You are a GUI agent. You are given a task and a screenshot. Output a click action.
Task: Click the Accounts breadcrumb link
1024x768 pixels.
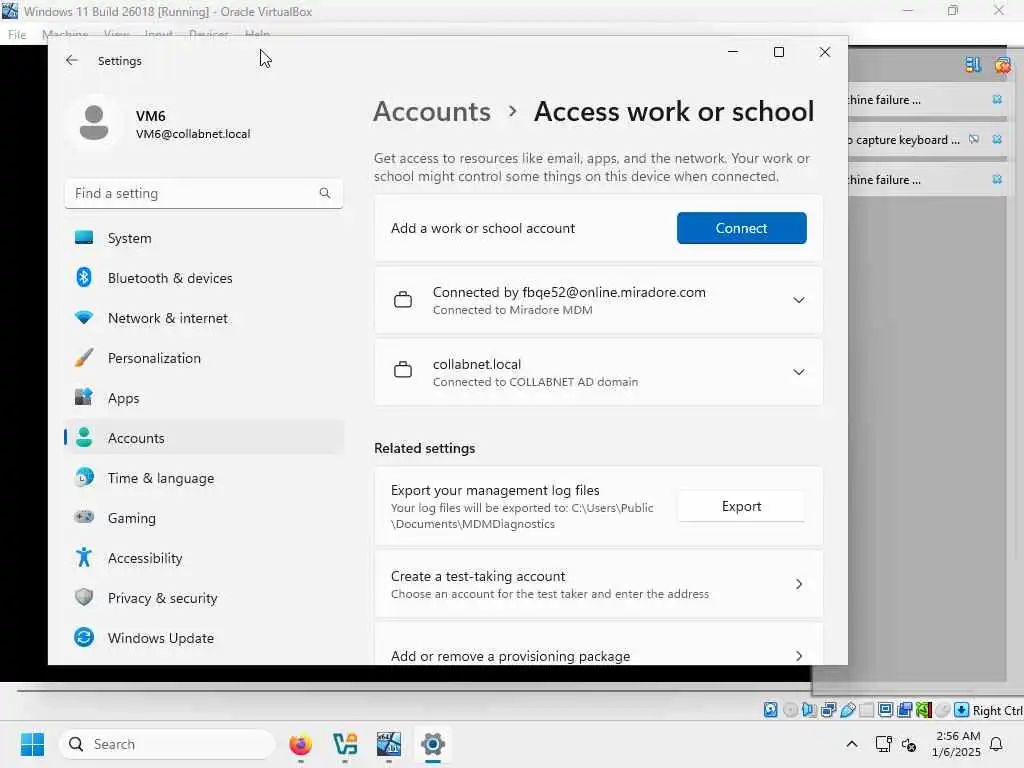[x=432, y=112]
